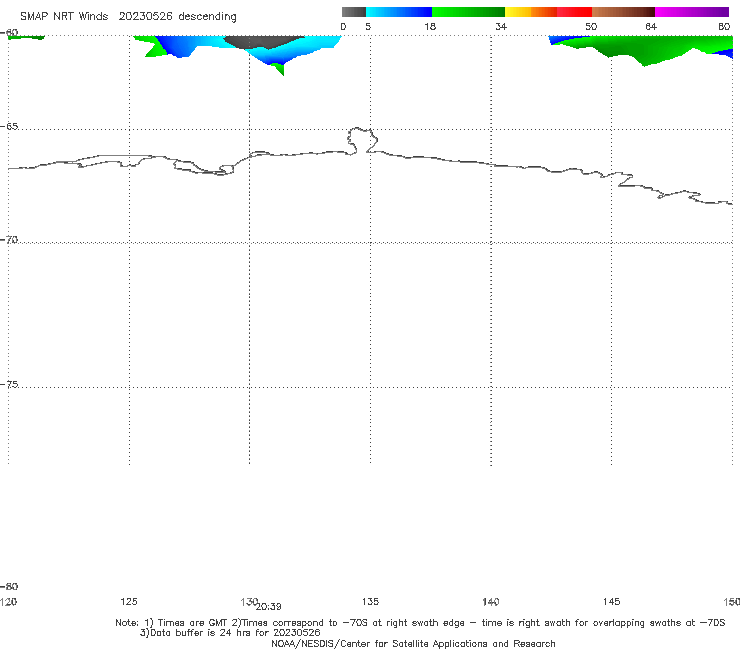Viewport: 740px width, 650px height.
Task: Pick the cyan-to-blue segment of the color bar
Action: tap(399, 12)
